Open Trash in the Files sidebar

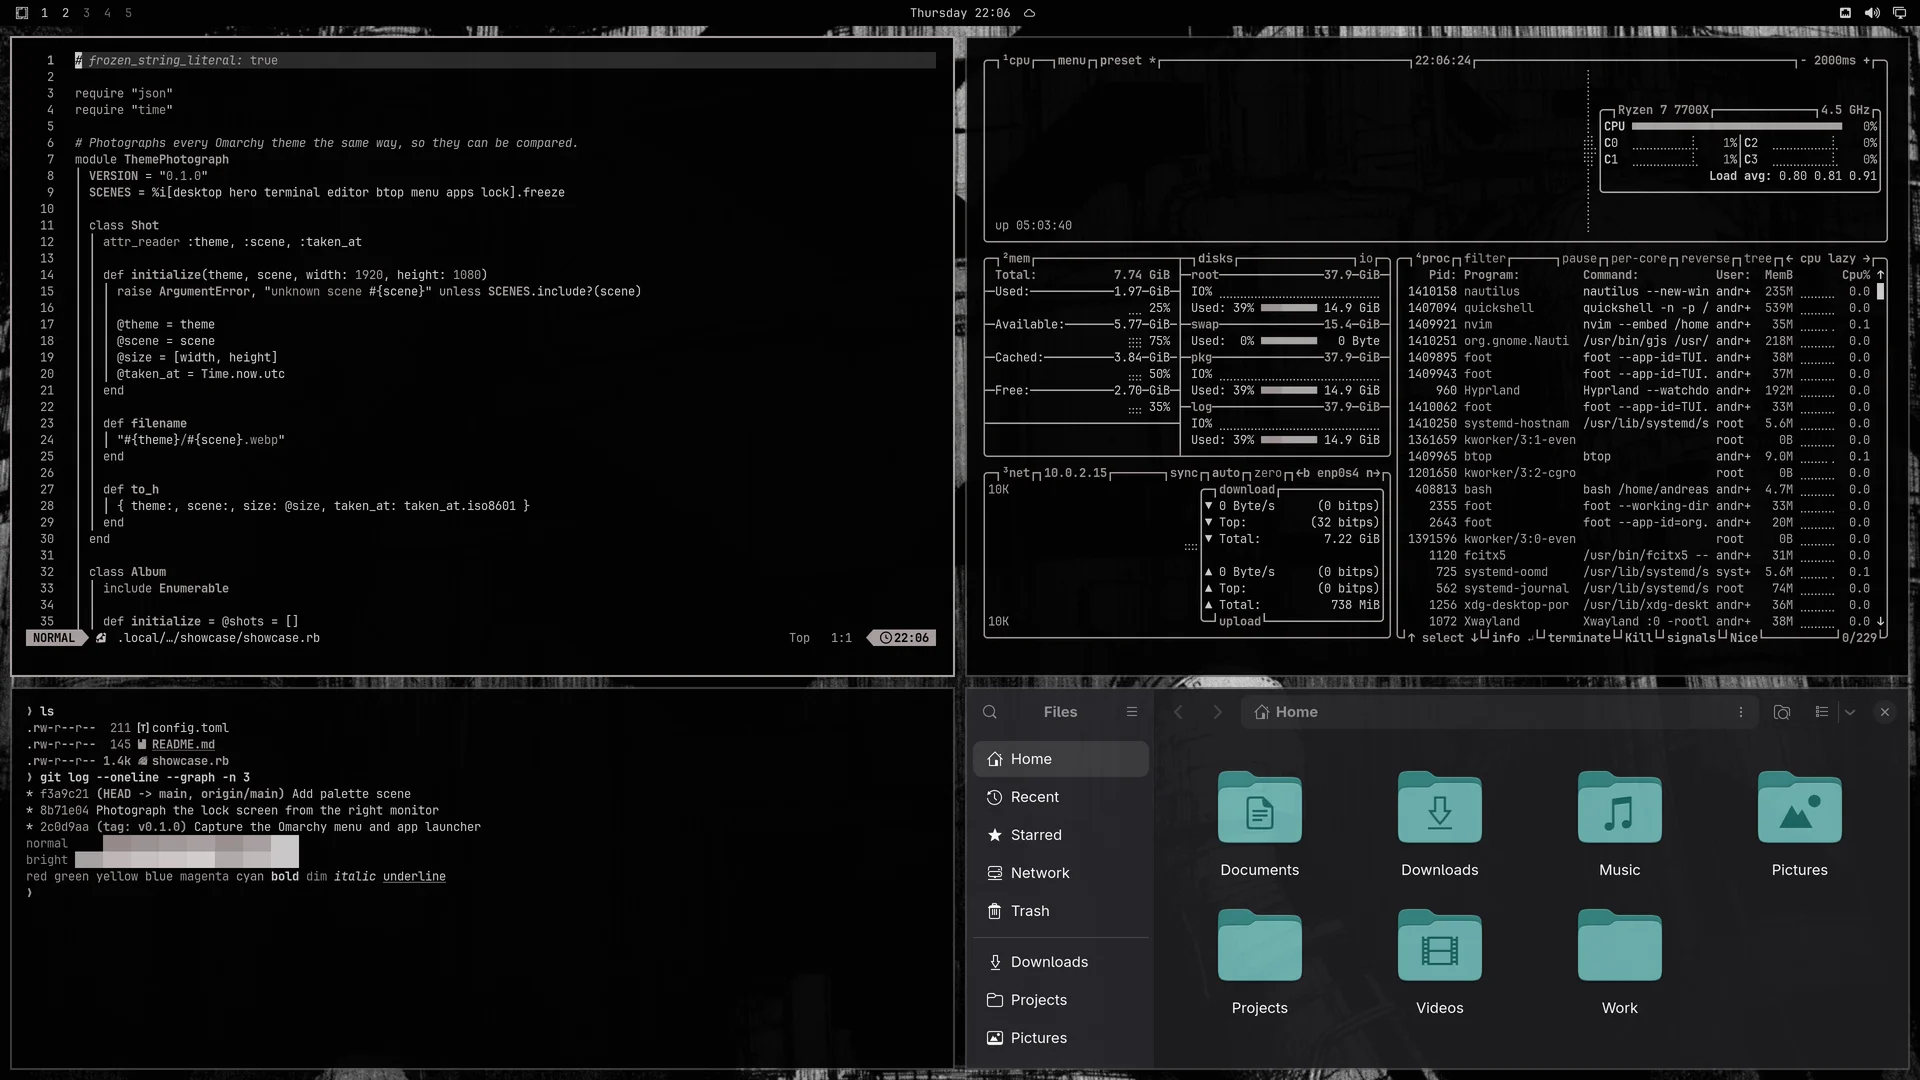[1061, 911]
